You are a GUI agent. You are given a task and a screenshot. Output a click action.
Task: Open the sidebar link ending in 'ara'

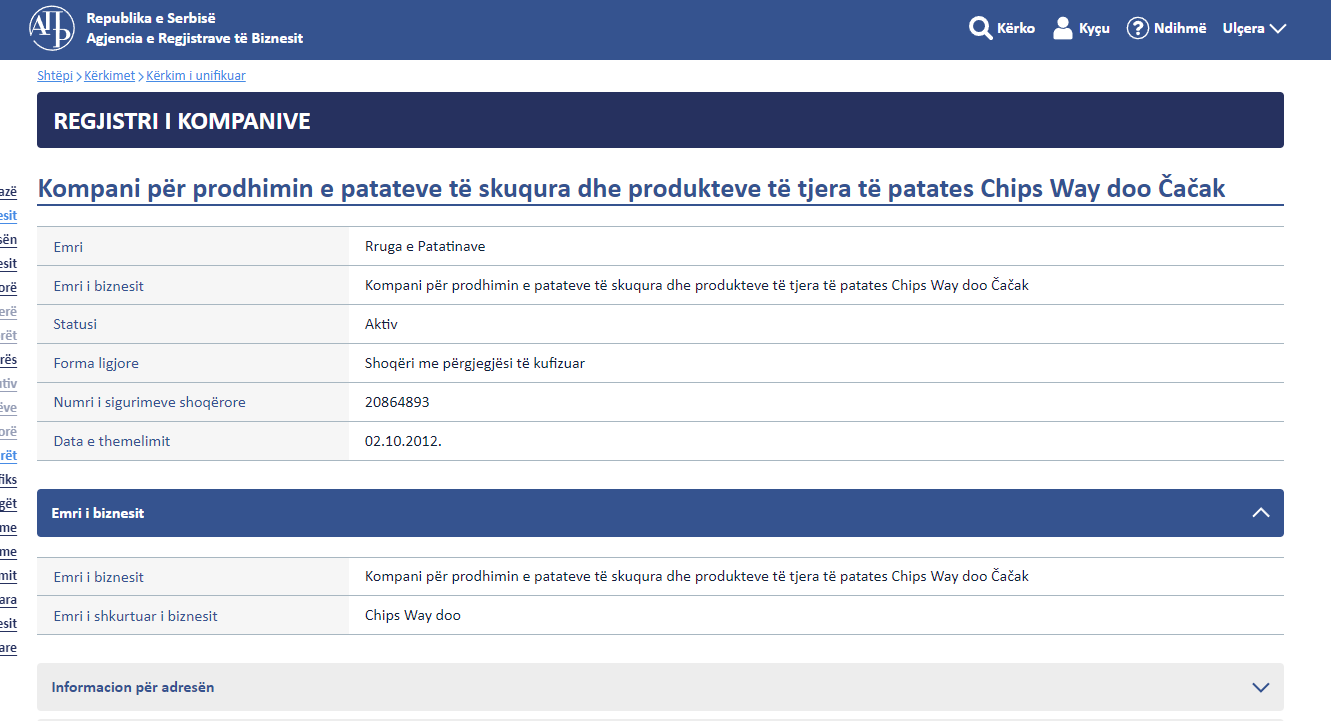[x=8, y=600]
